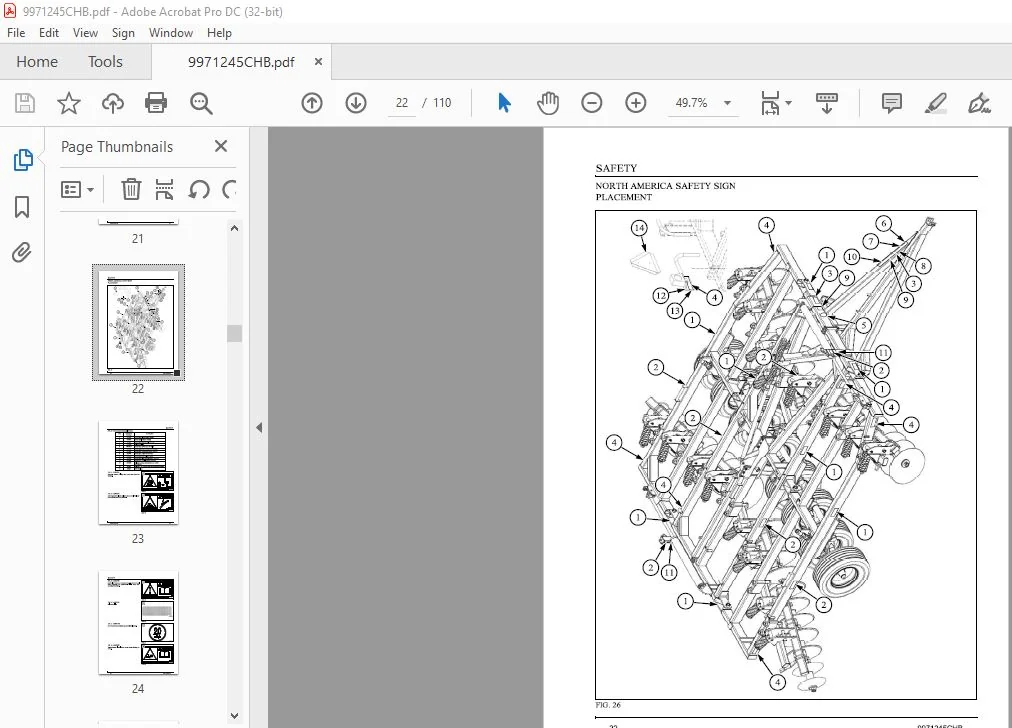This screenshot has height=728, width=1012.
Task: Open the Attachments paperclip panel
Action: (21, 252)
